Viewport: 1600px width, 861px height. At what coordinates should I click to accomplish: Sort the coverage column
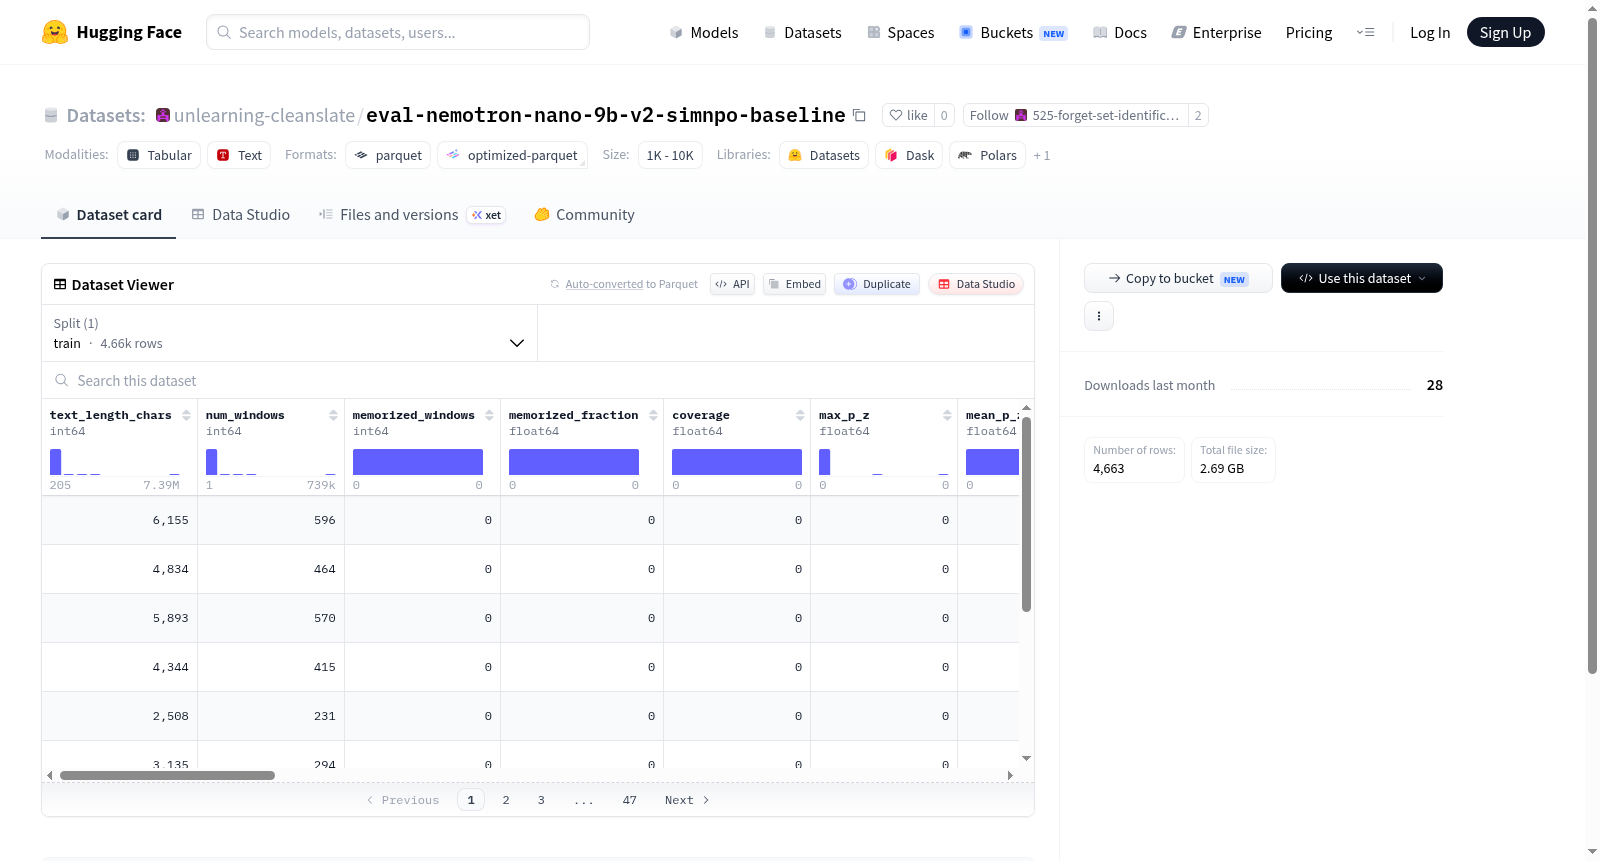(800, 415)
